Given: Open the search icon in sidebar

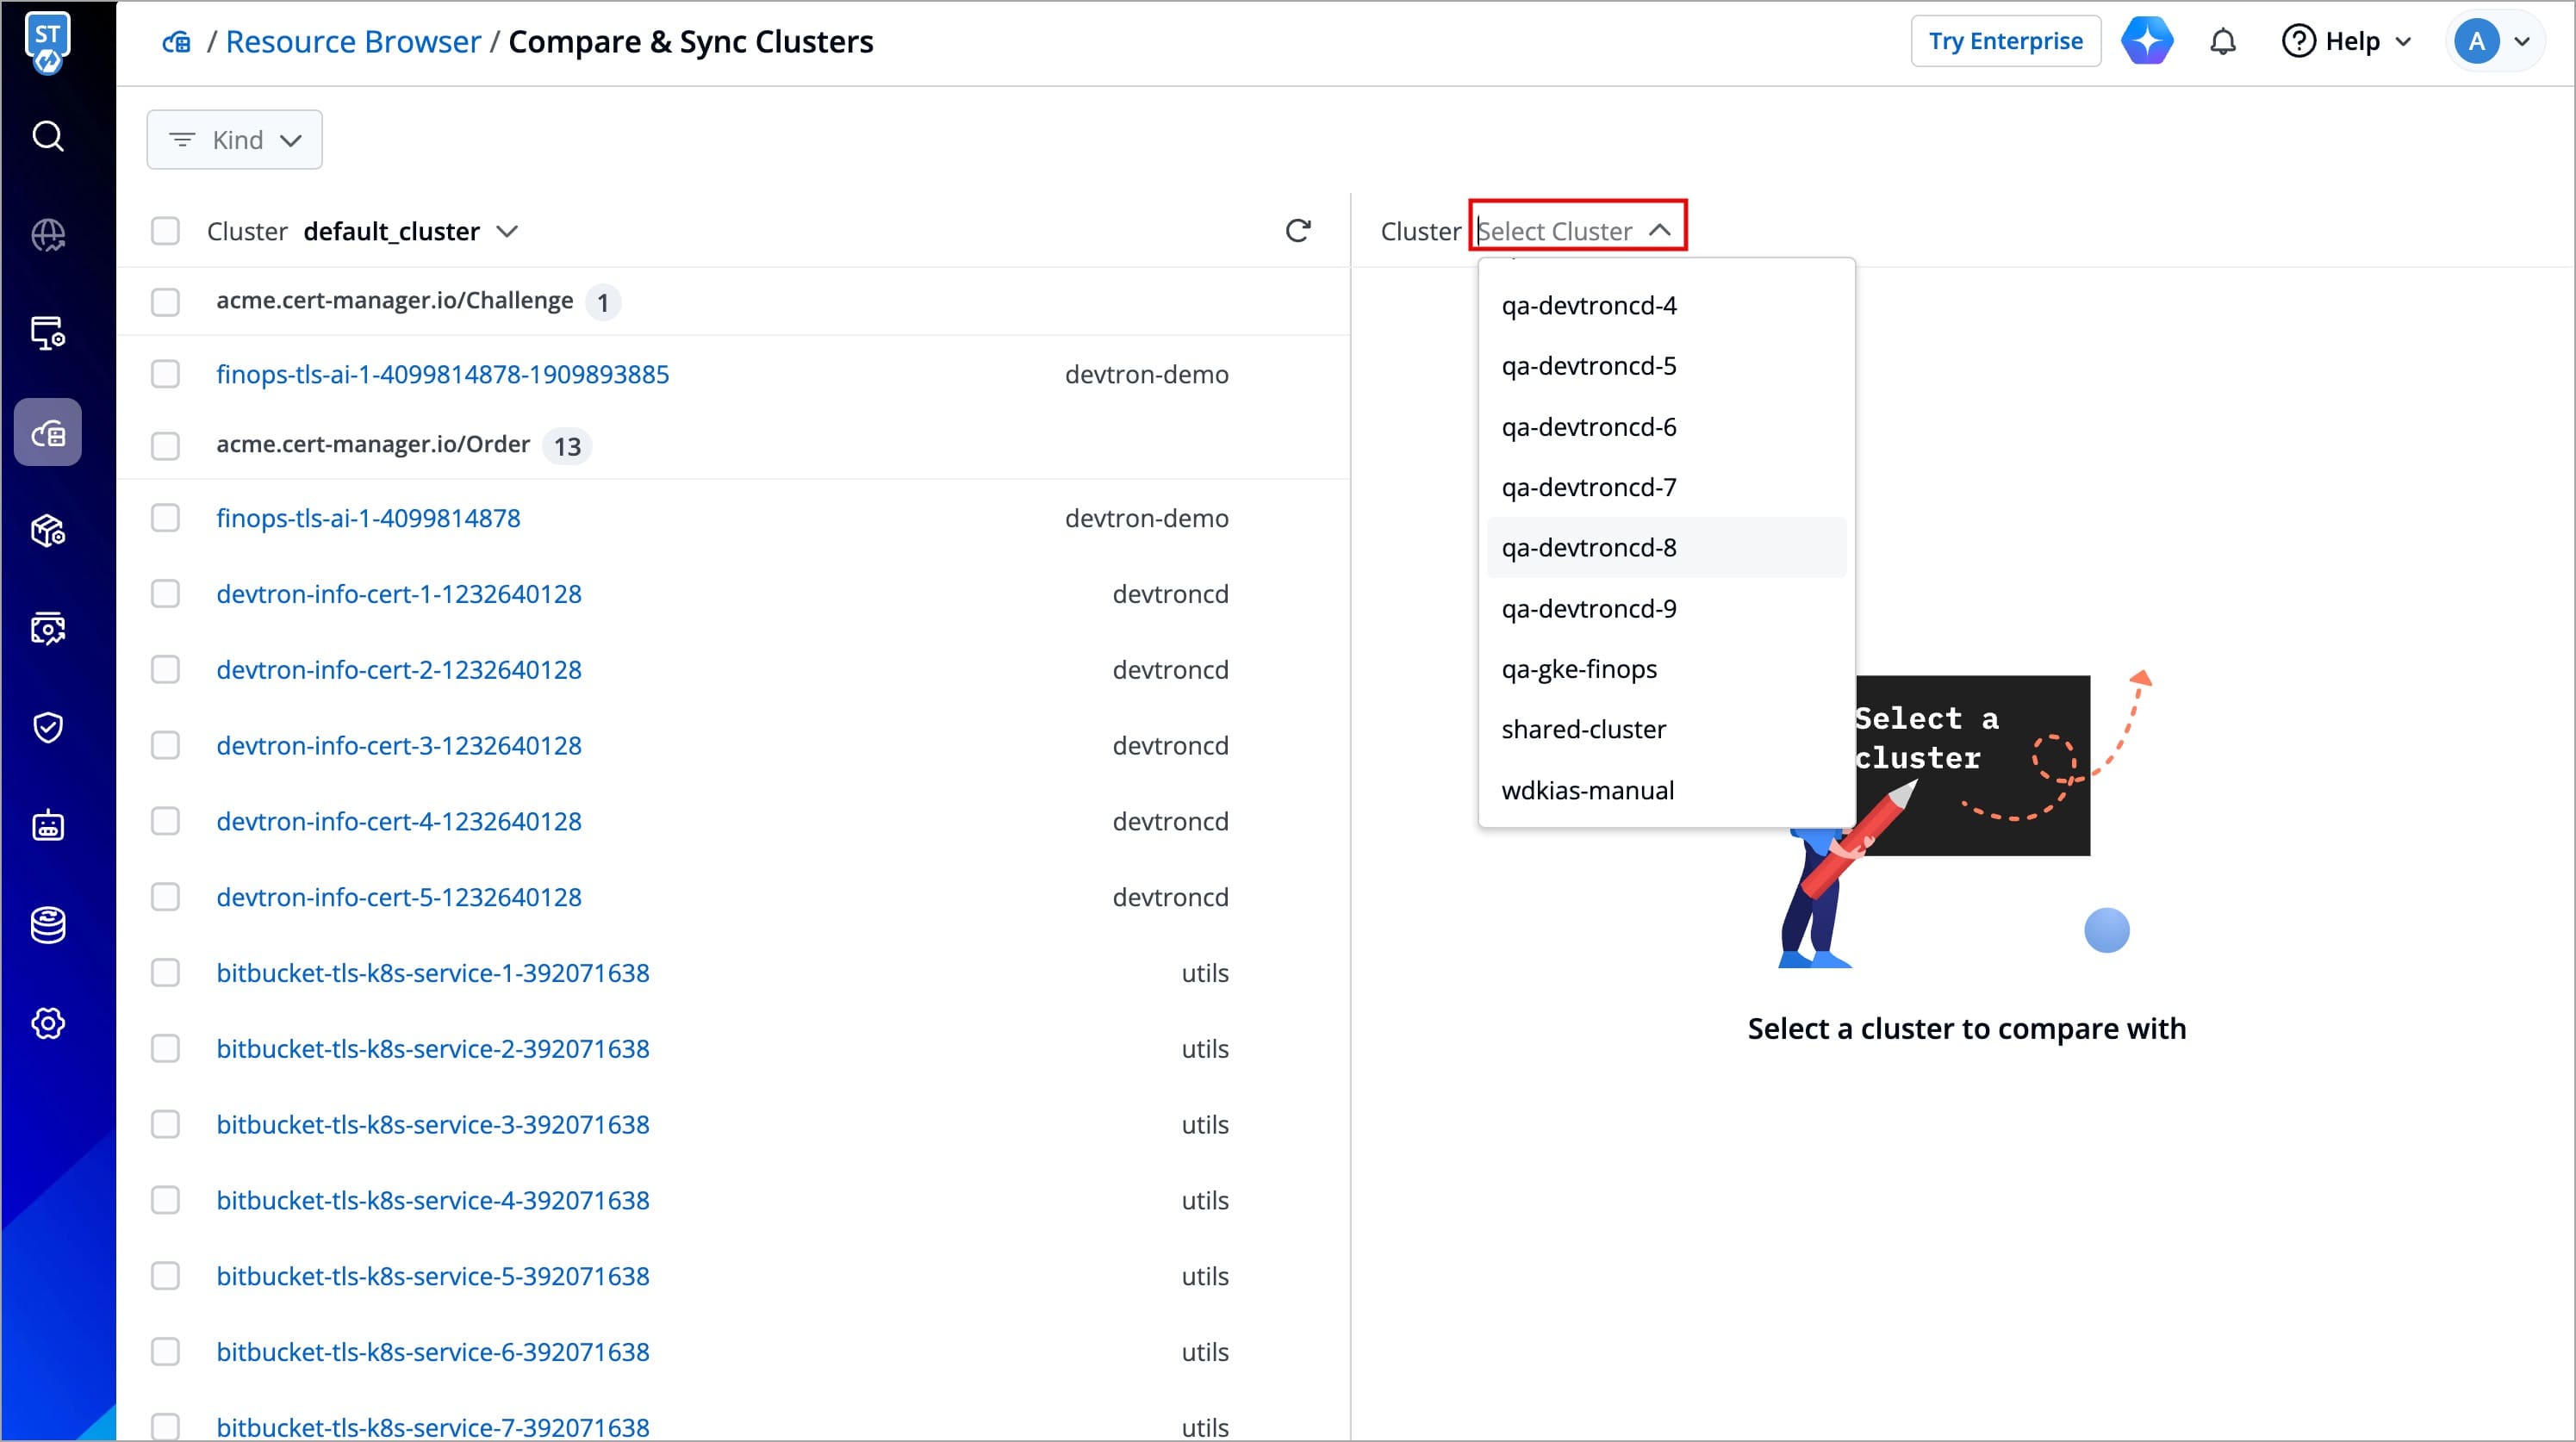Looking at the screenshot, I should click(47, 136).
